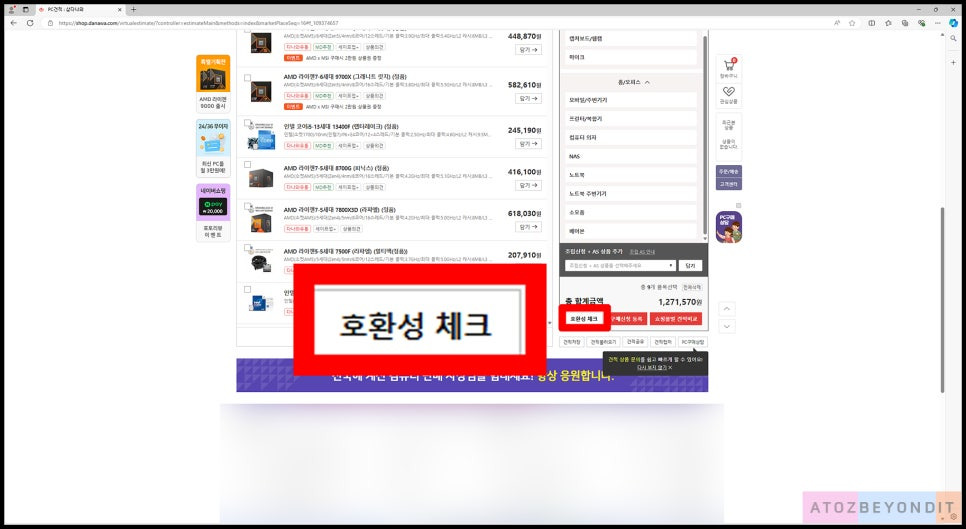Click 담기 button for Ryzen 7 7800X3D

[529, 227]
